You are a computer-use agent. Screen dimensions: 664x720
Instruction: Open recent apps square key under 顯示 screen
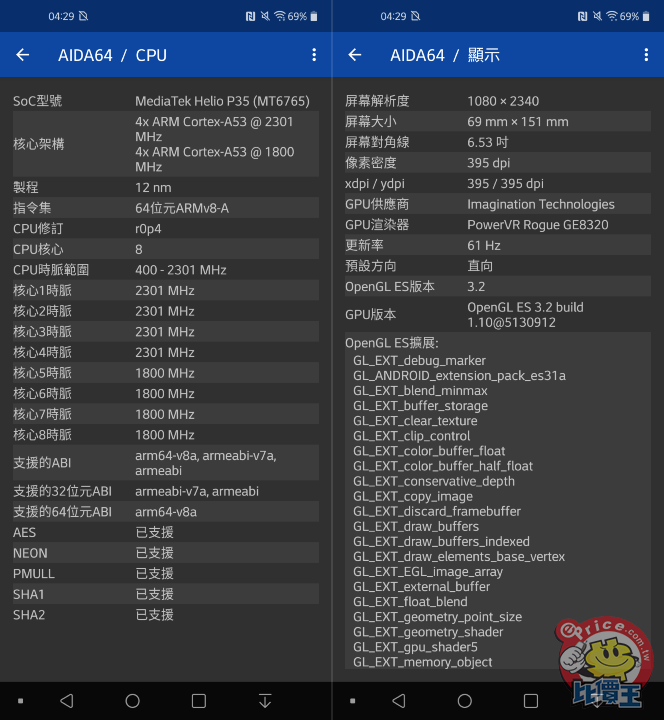point(531,701)
